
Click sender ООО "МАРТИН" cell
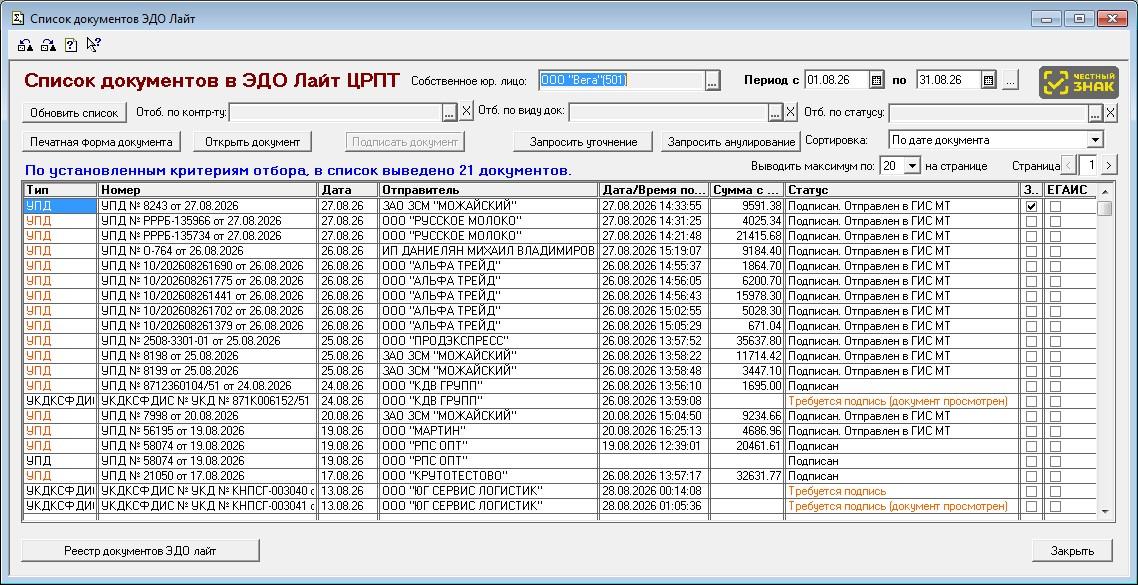coord(488,431)
